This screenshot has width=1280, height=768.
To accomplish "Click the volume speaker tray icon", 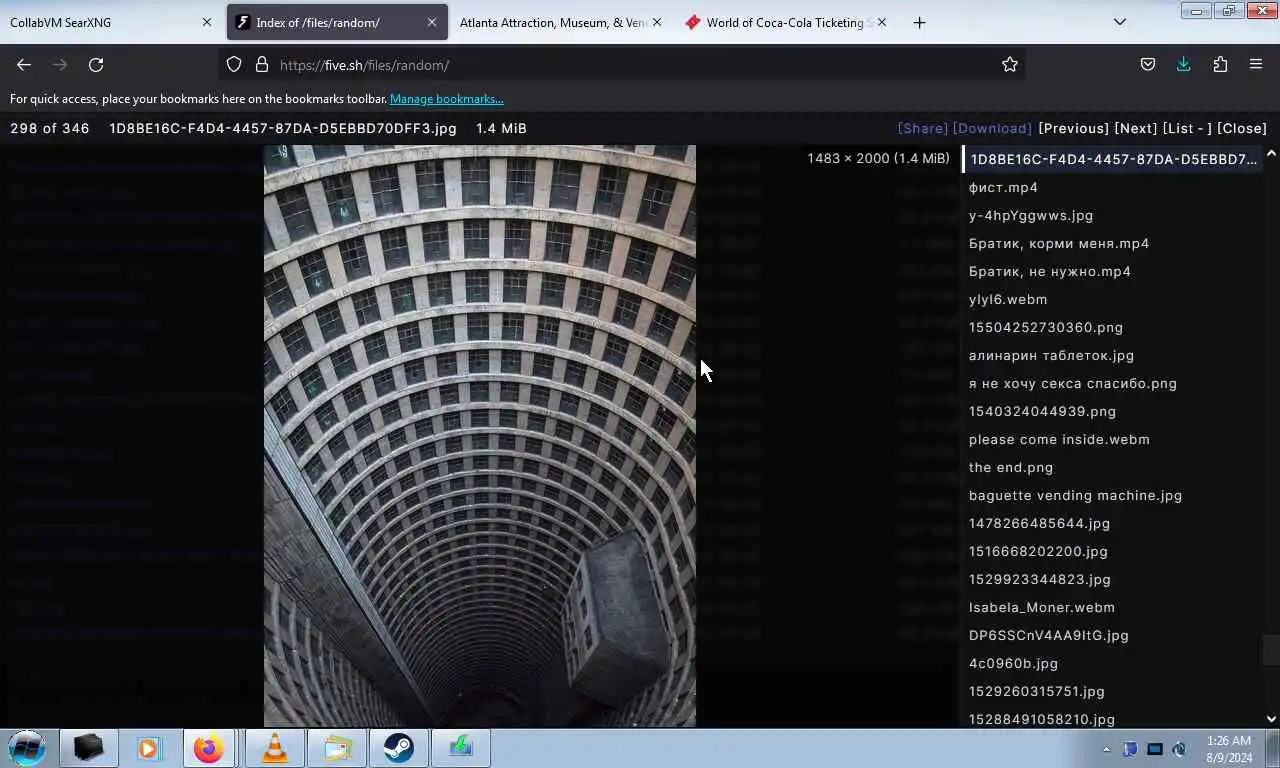I will 1179,749.
